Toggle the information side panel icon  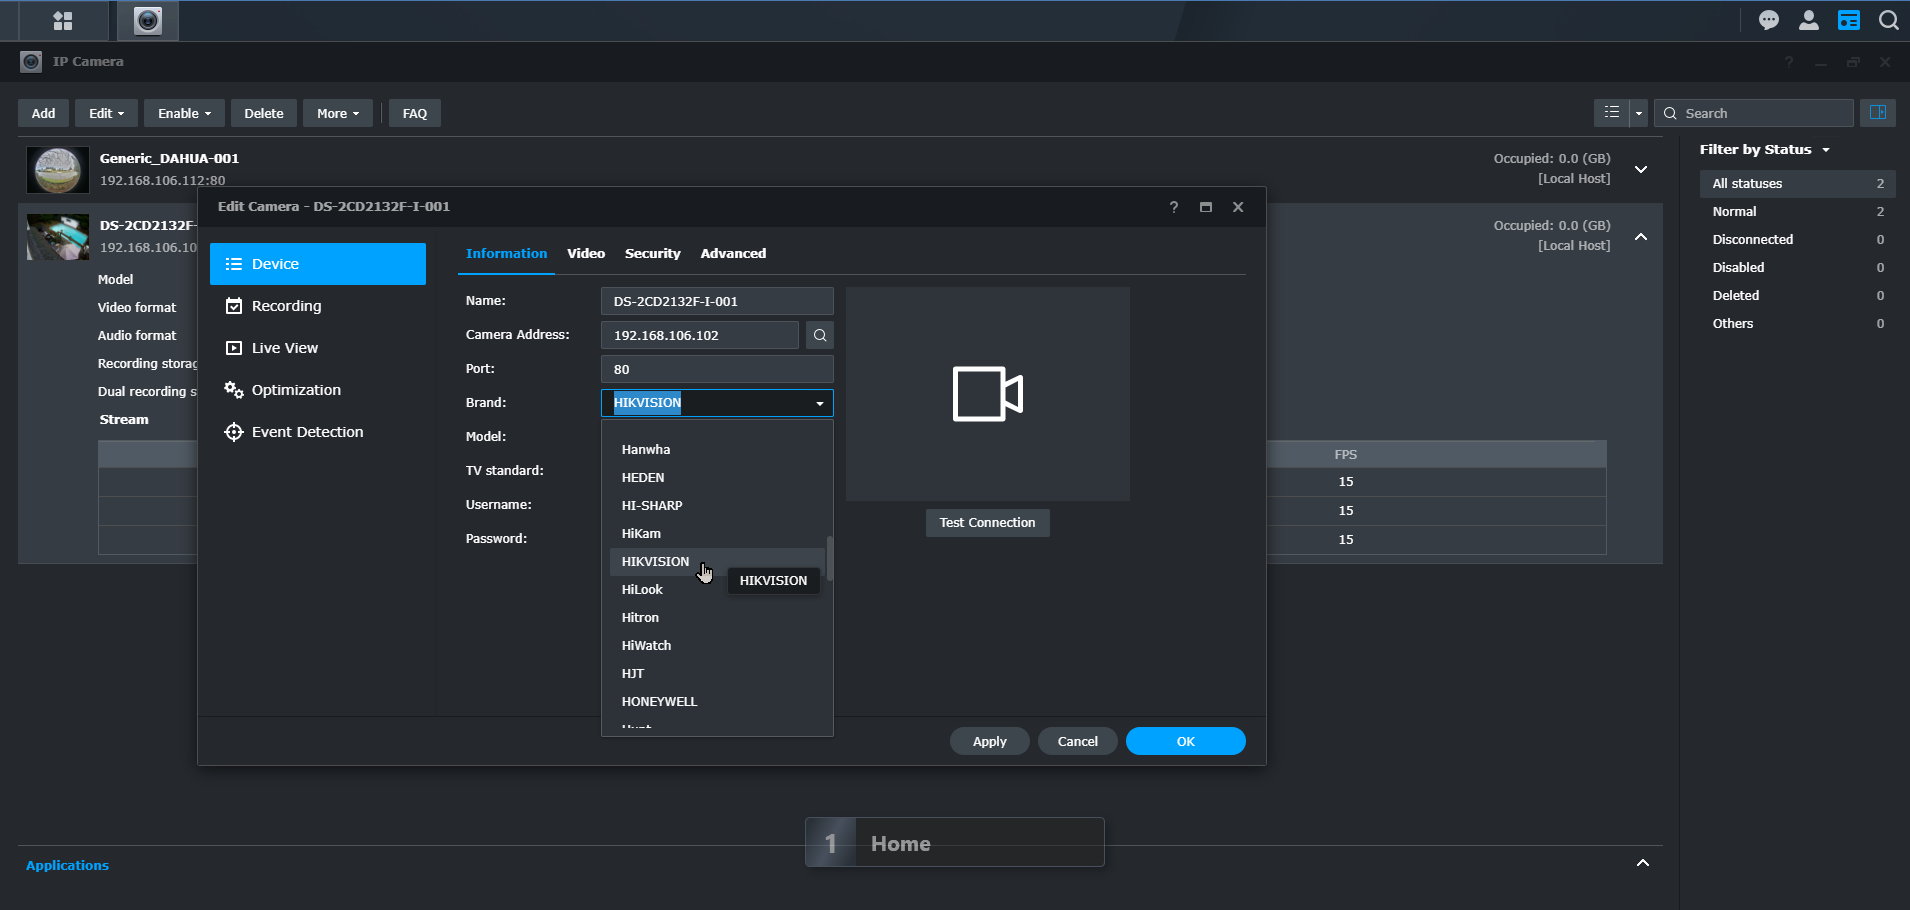pyautogui.click(x=1877, y=113)
